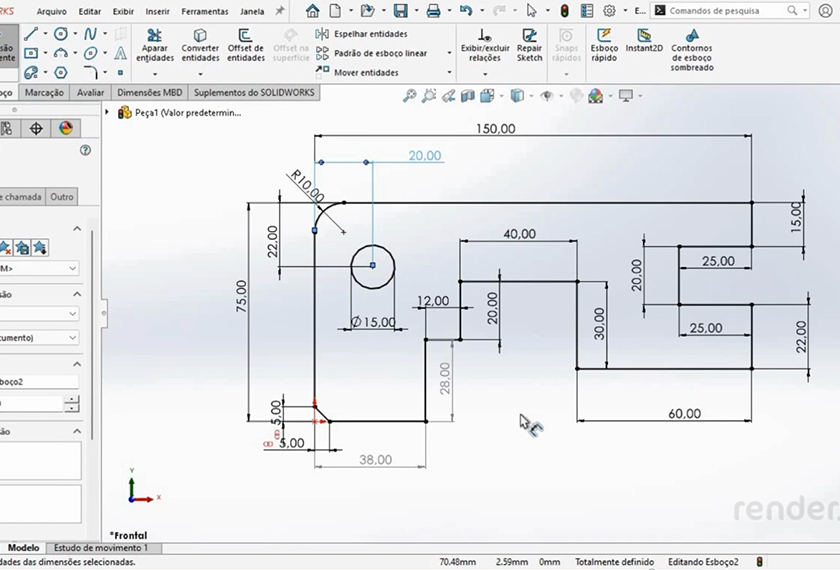Click Converter entidades tool

coord(200,46)
